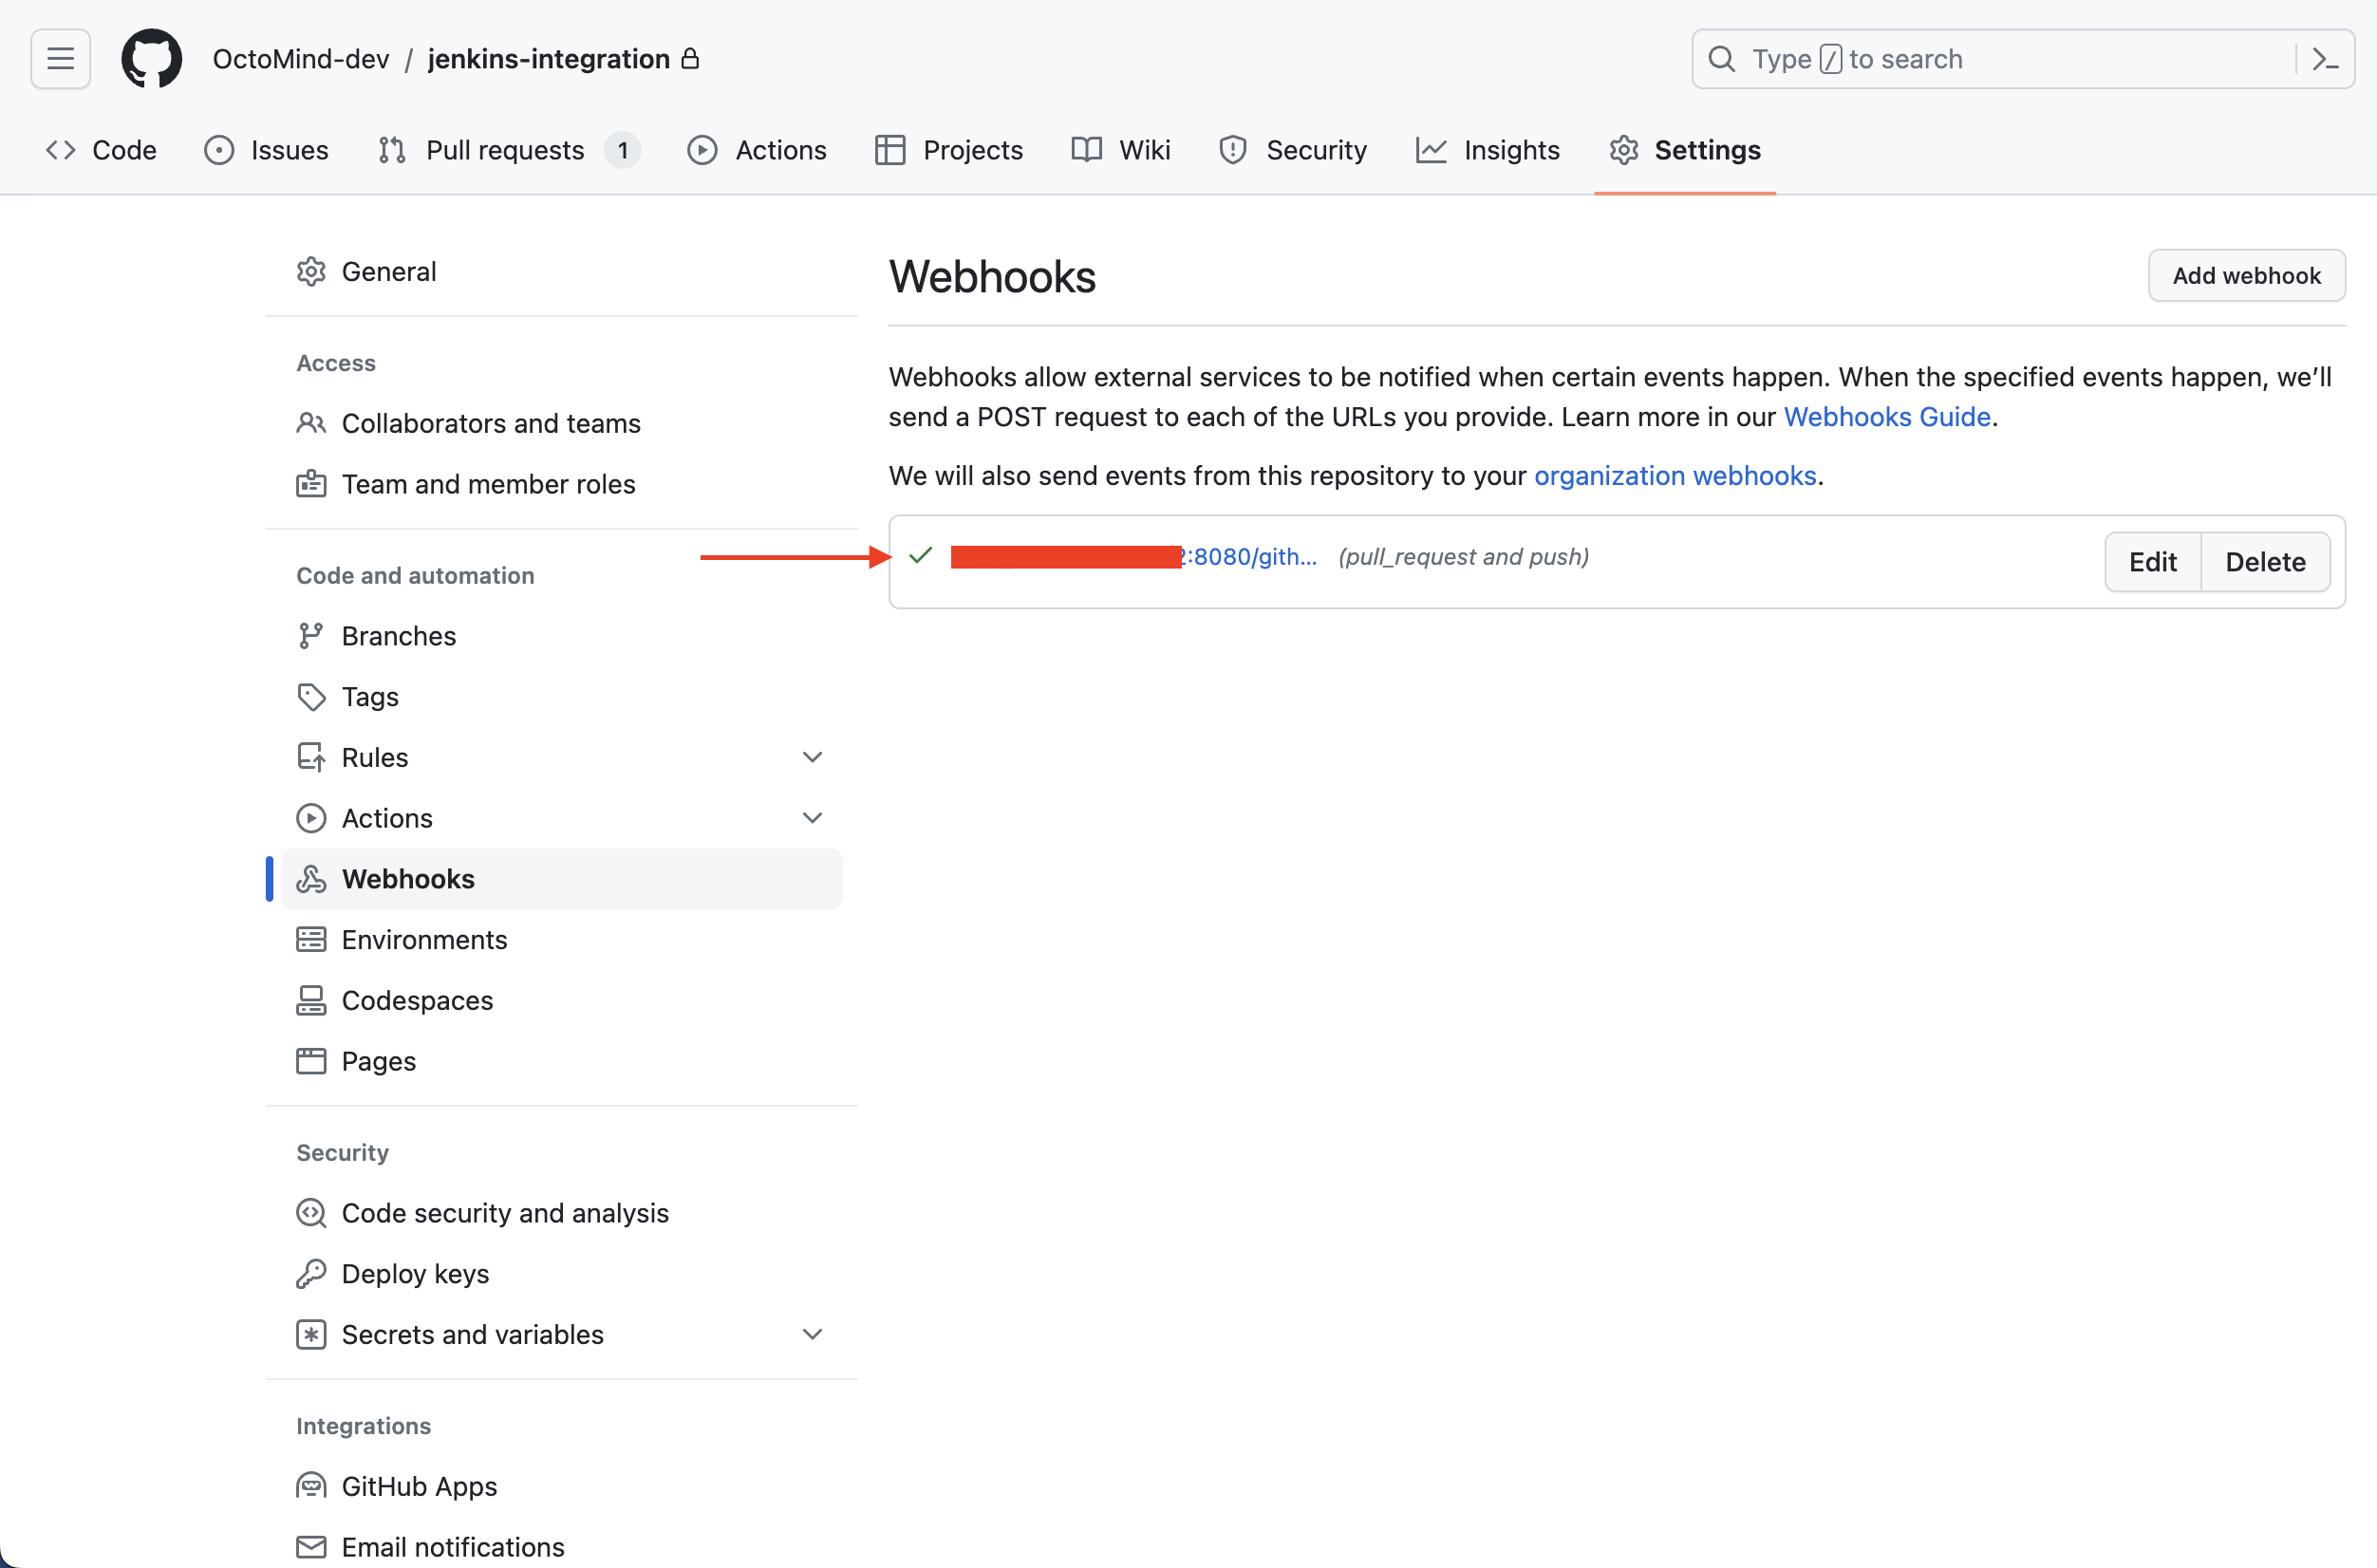Expand Secrets and variables section
The image size is (2377, 1568).
pos(812,1334)
